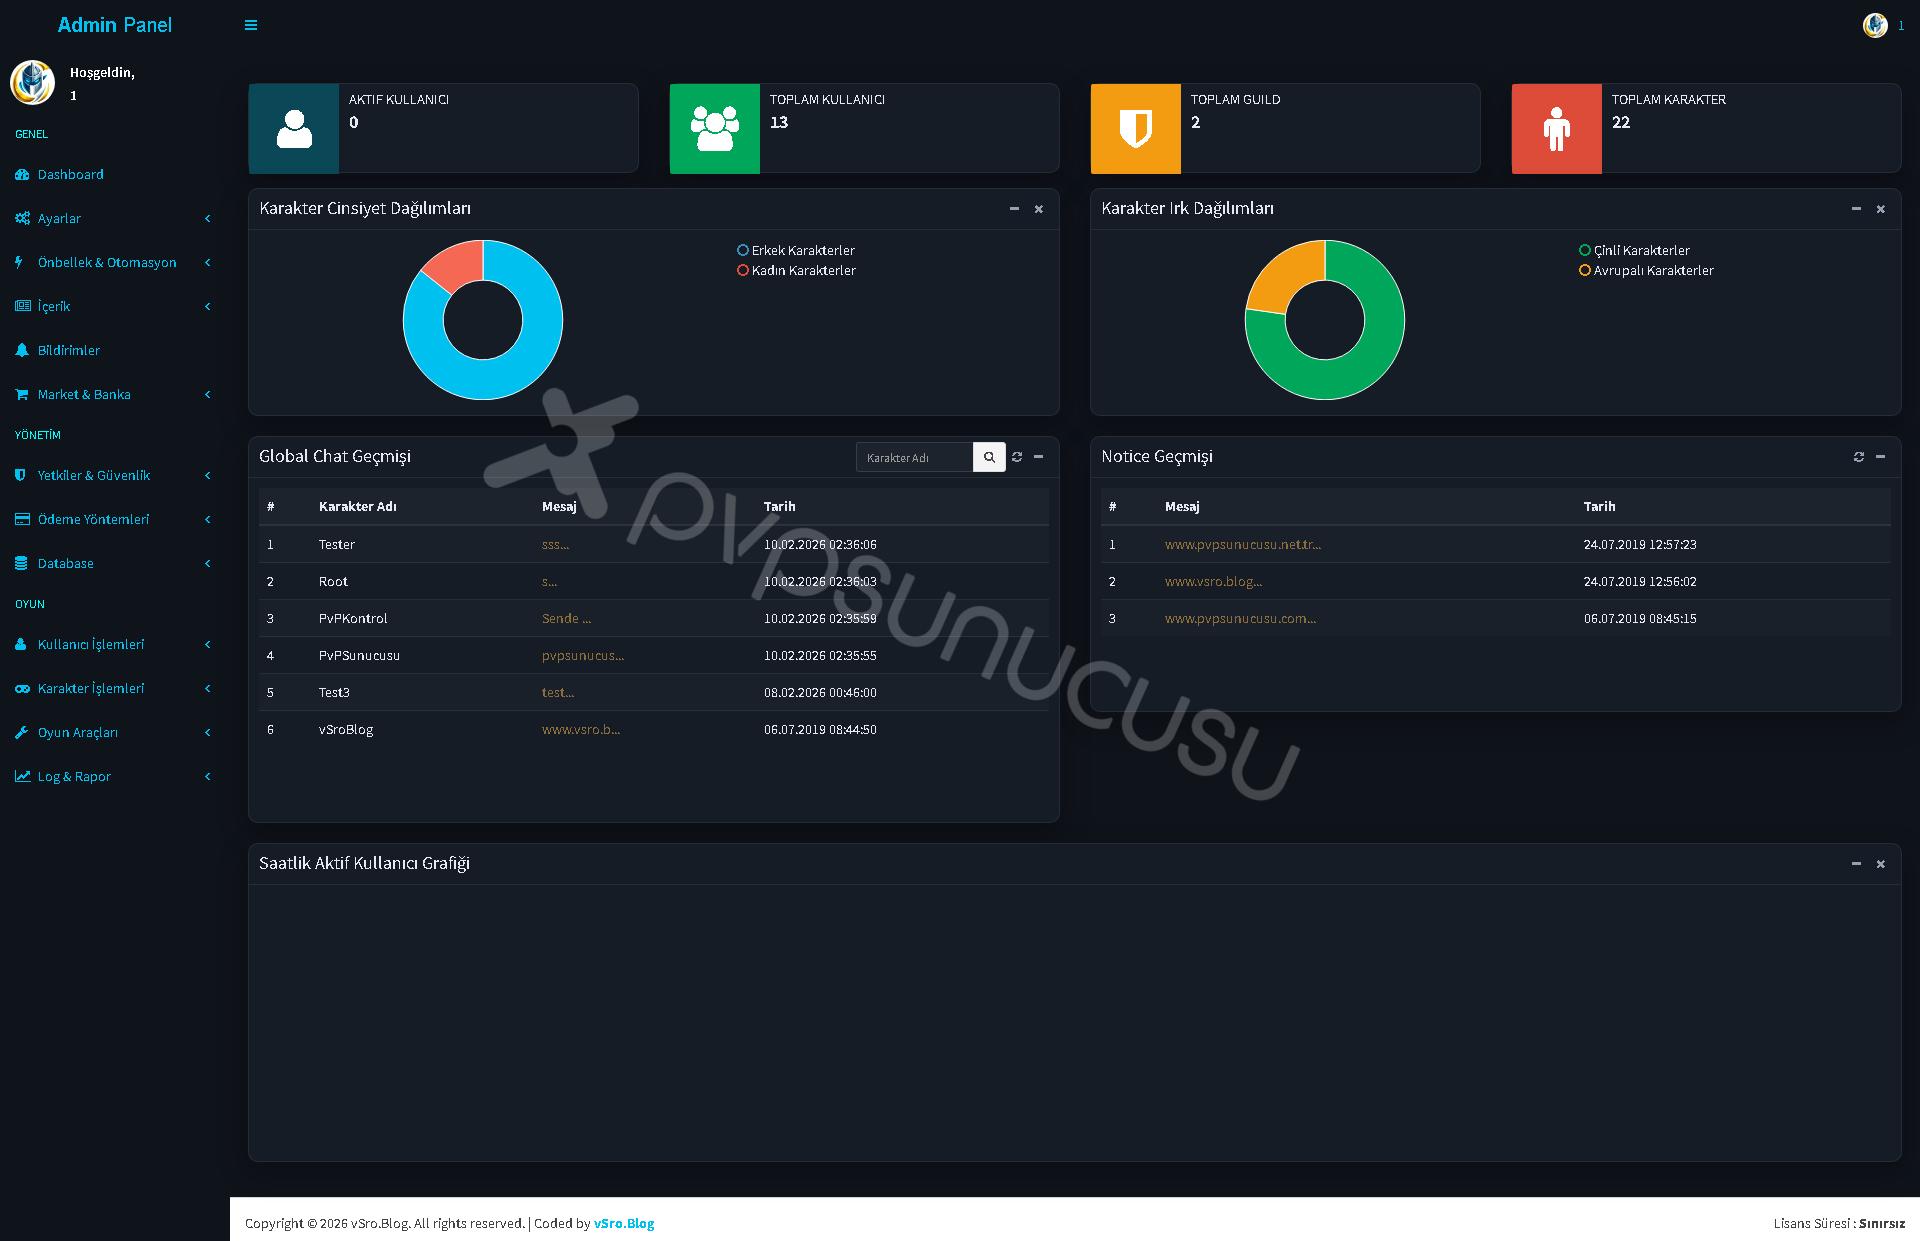Collapse the Saatlik Aktif Kullanıcı Grafiği panel
Image resolution: width=1920 pixels, height=1241 pixels.
tap(1856, 864)
